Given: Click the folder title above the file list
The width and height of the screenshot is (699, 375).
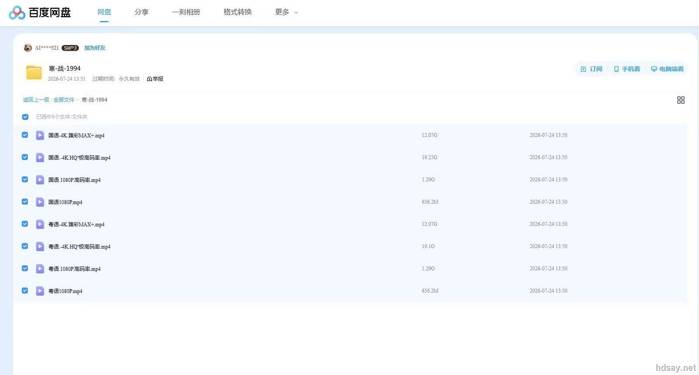Looking at the screenshot, I should [x=65, y=68].
